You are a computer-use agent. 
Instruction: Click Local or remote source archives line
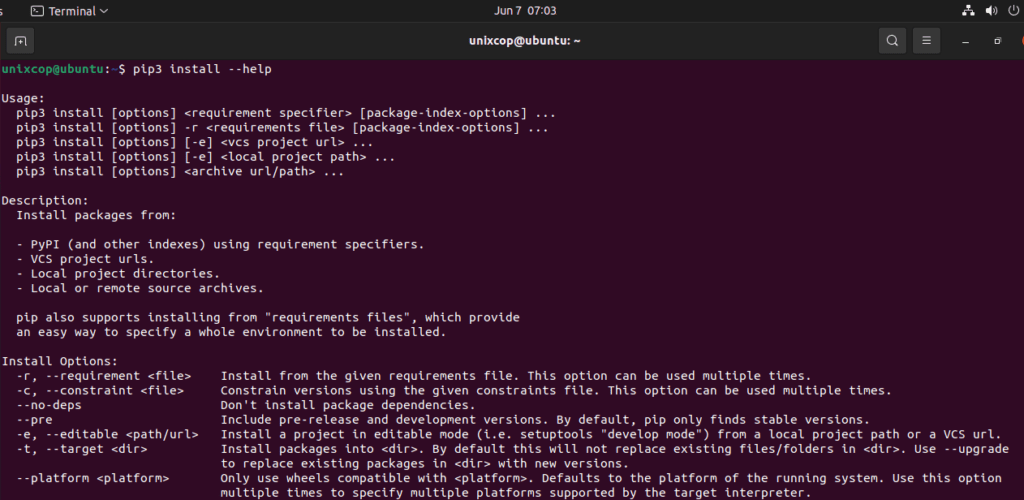(140, 289)
